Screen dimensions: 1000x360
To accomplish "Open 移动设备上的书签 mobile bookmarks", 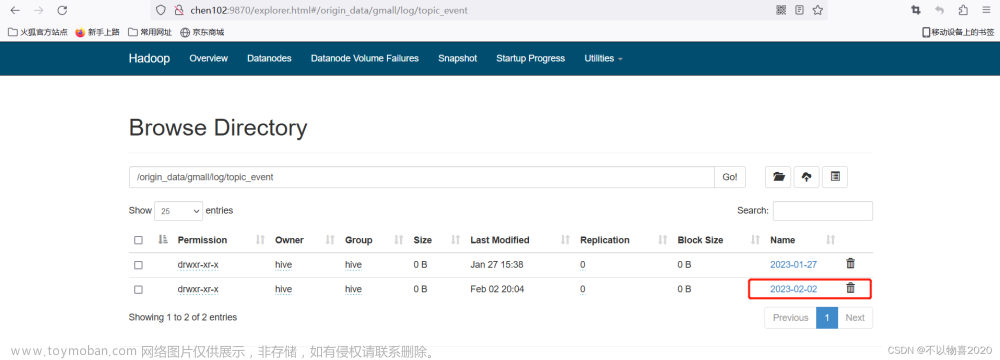I will pos(958,32).
